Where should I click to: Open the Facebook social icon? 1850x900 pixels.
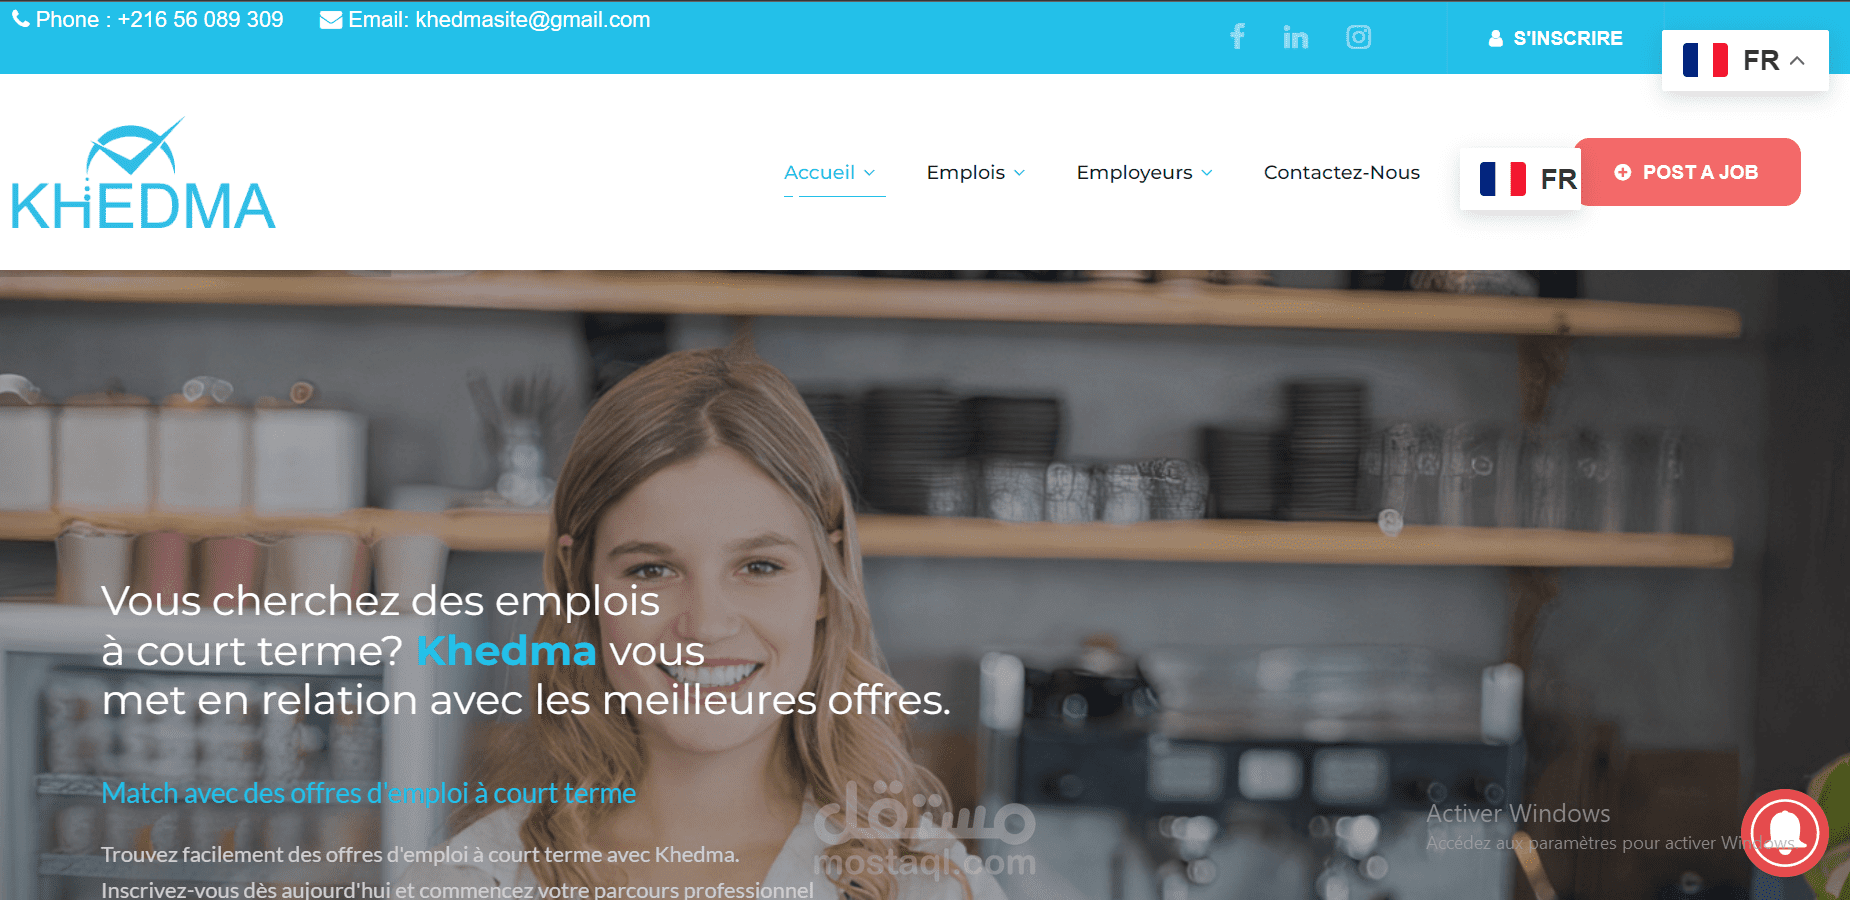tap(1237, 37)
